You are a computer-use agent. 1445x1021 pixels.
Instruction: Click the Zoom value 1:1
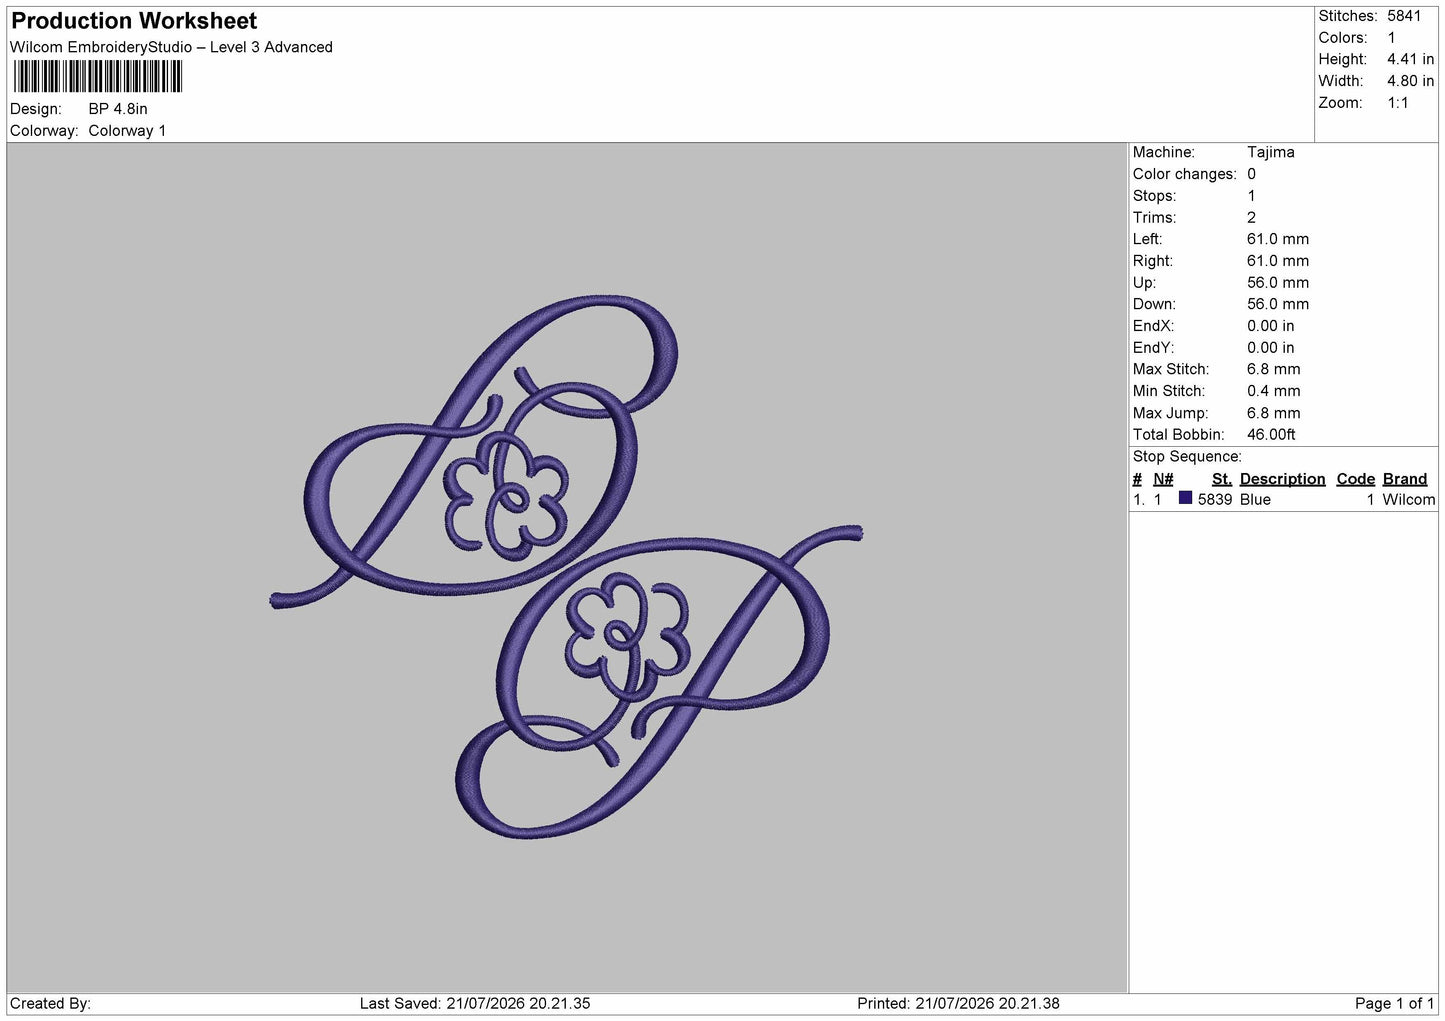[x=1397, y=103]
